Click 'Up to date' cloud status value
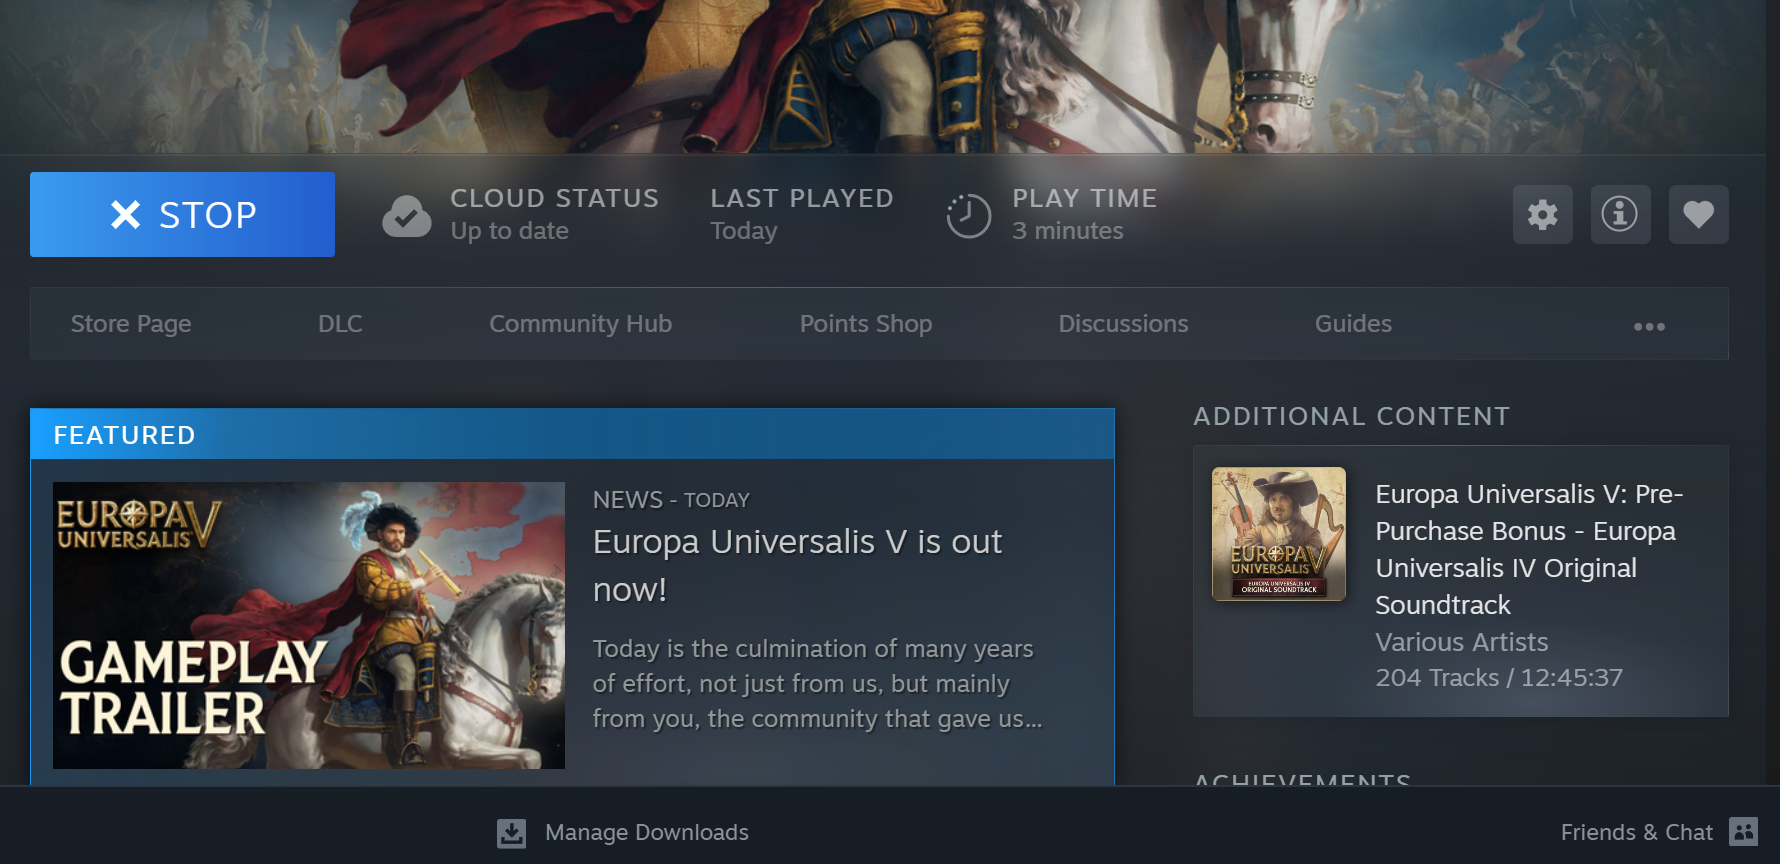 509,231
